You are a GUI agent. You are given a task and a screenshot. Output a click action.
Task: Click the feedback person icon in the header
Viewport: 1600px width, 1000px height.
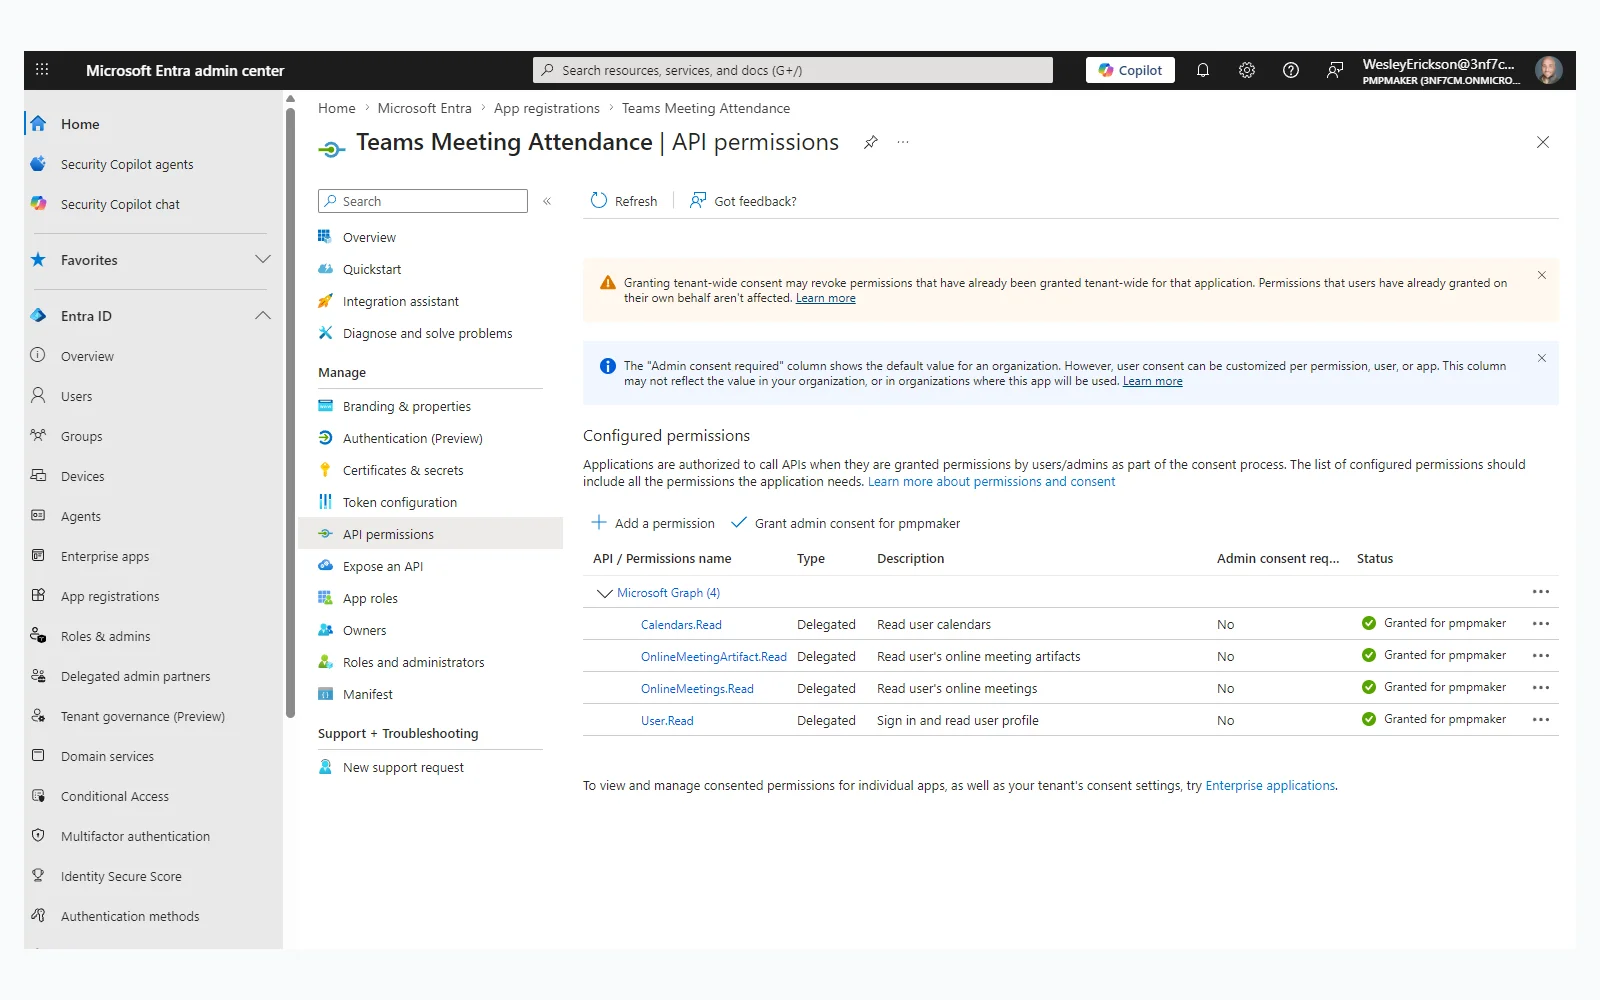click(x=1335, y=70)
